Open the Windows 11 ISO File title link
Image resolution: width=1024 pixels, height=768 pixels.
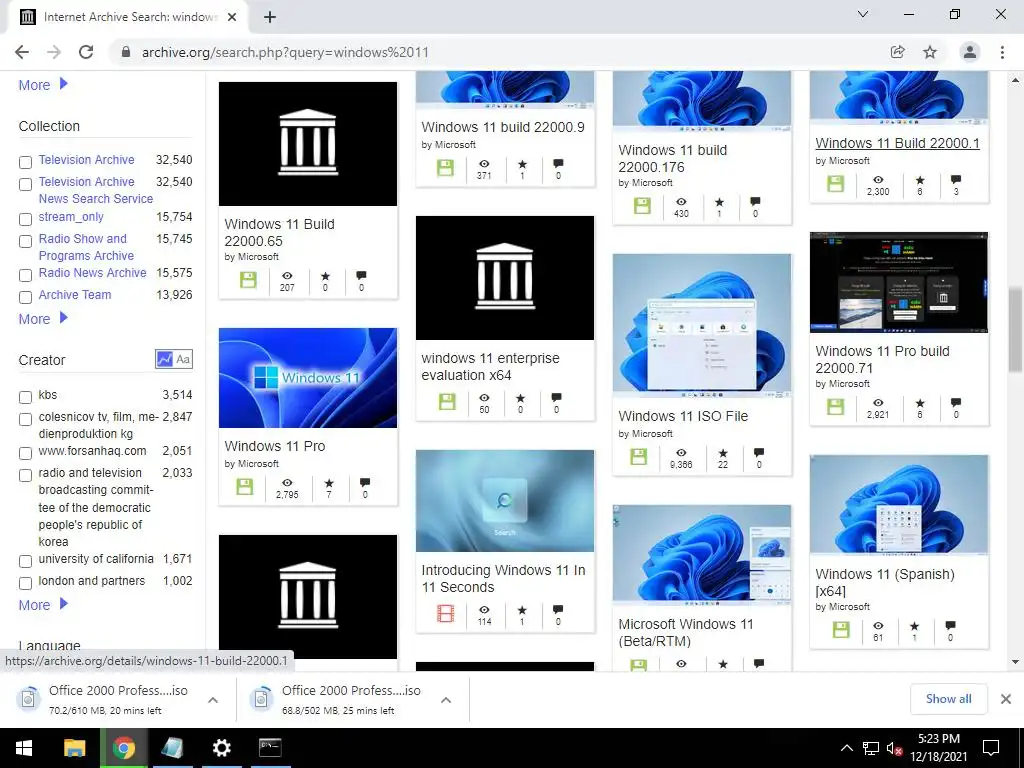coord(683,416)
